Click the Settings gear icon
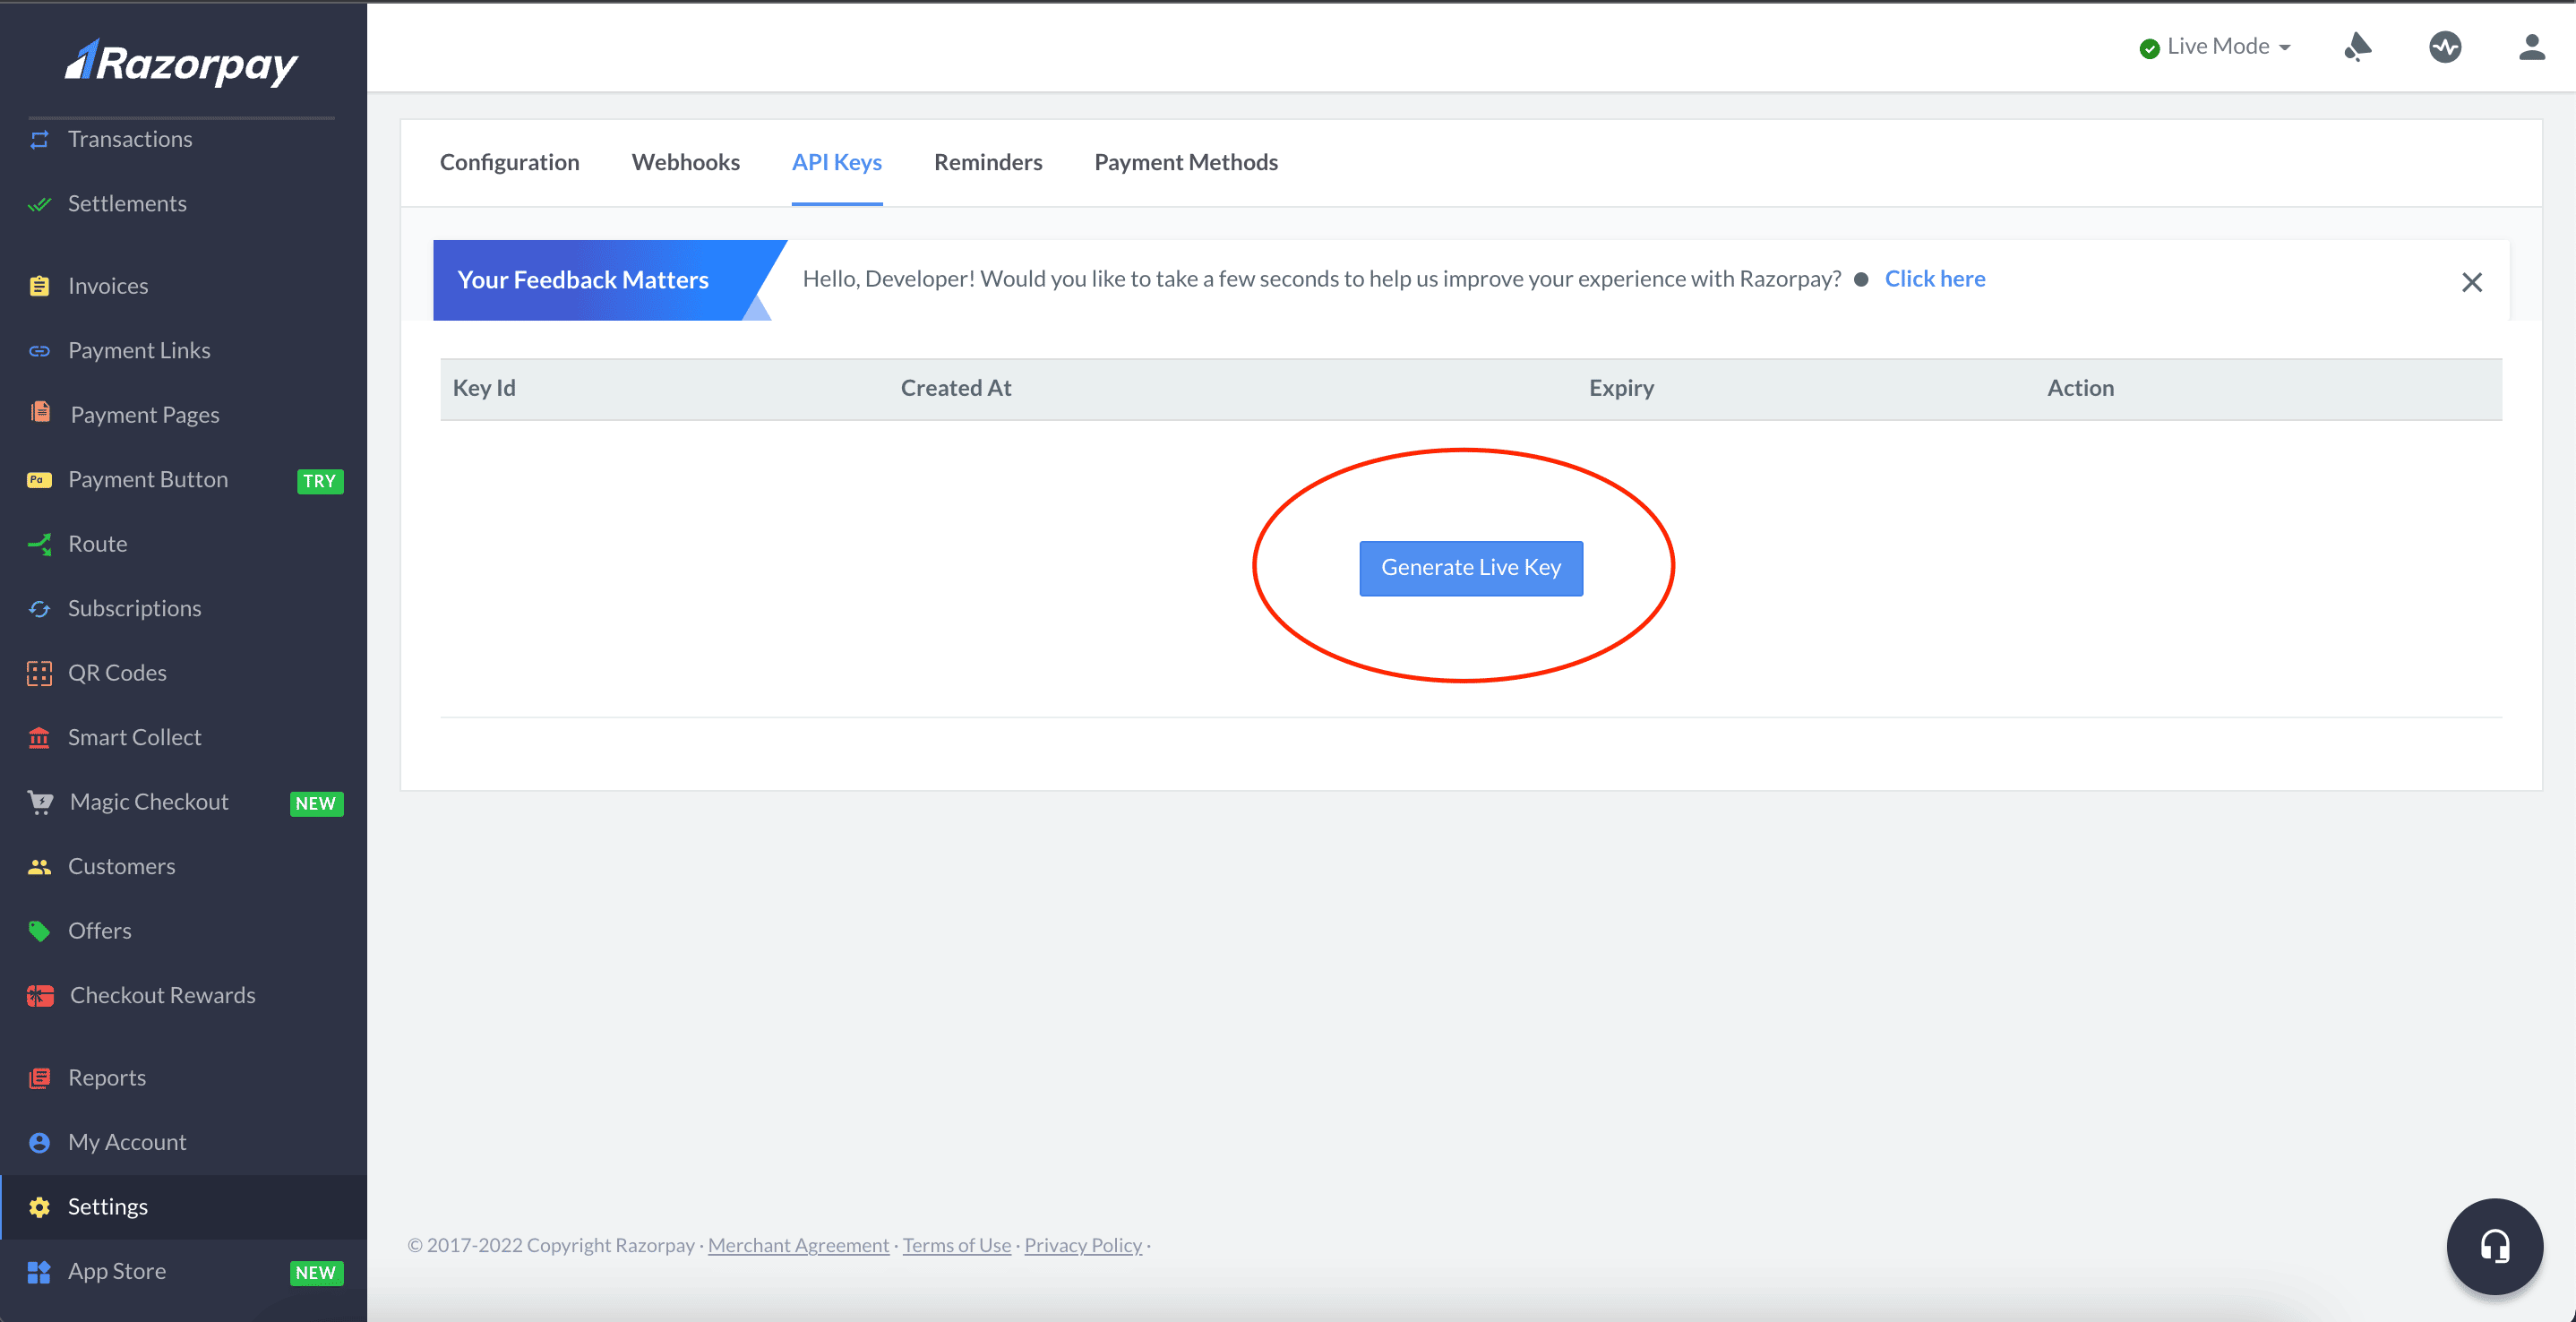The height and width of the screenshot is (1322, 2576). [39, 1207]
